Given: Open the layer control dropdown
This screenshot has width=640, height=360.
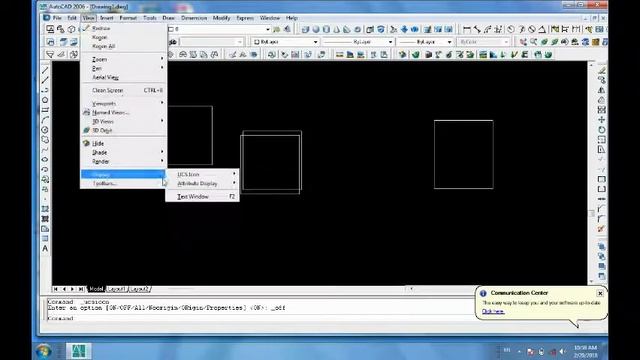Looking at the screenshot, I should (x=267, y=29).
